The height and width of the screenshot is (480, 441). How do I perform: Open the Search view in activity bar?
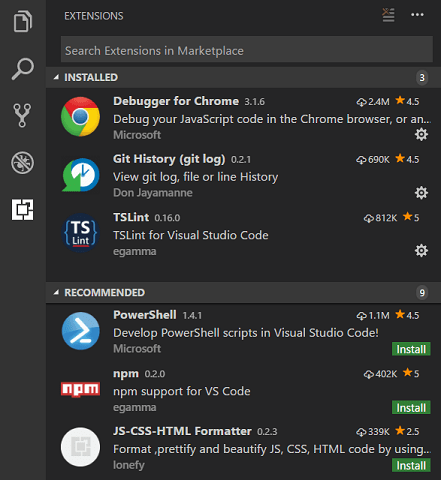pos(23,69)
